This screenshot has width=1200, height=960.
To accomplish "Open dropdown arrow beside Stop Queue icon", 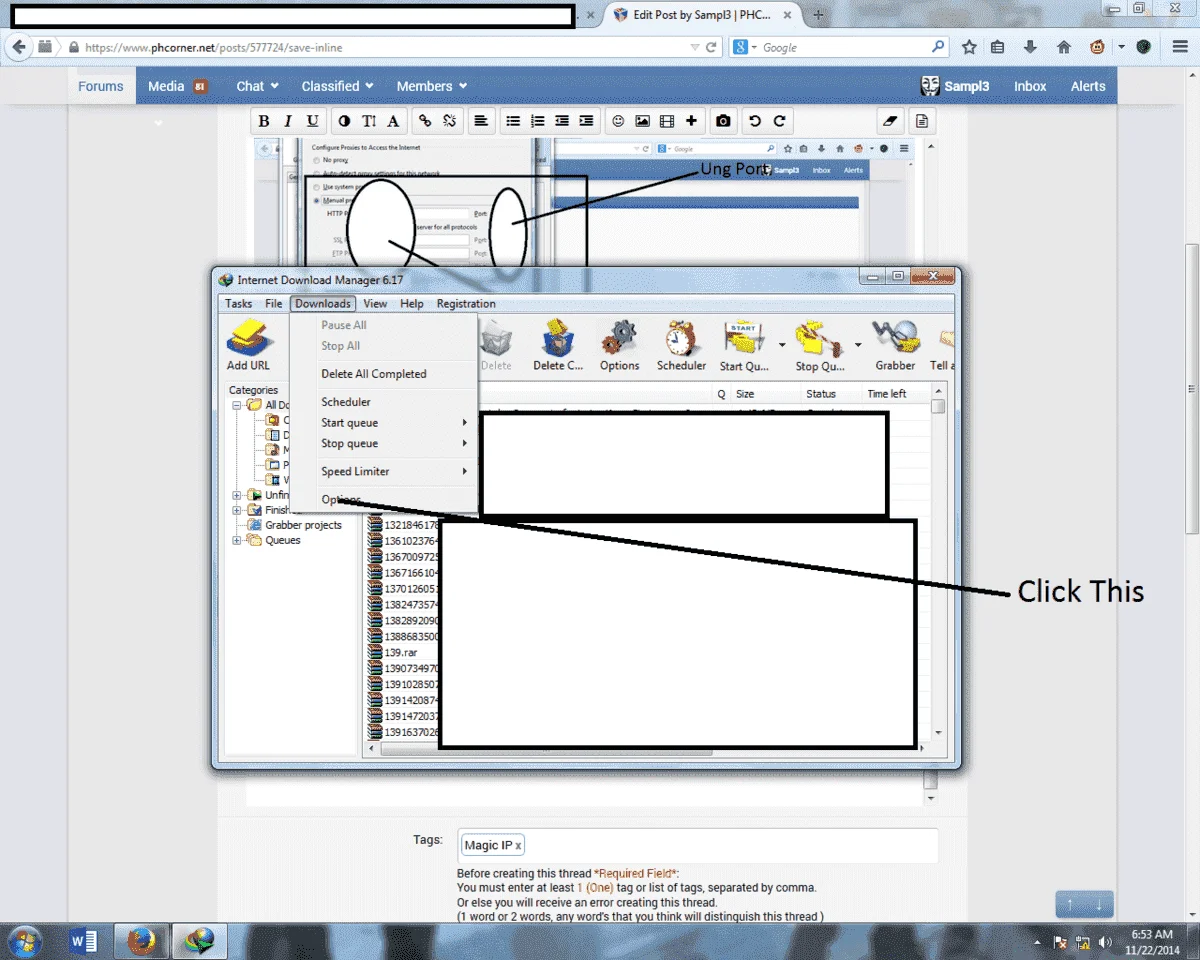I will pos(858,345).
